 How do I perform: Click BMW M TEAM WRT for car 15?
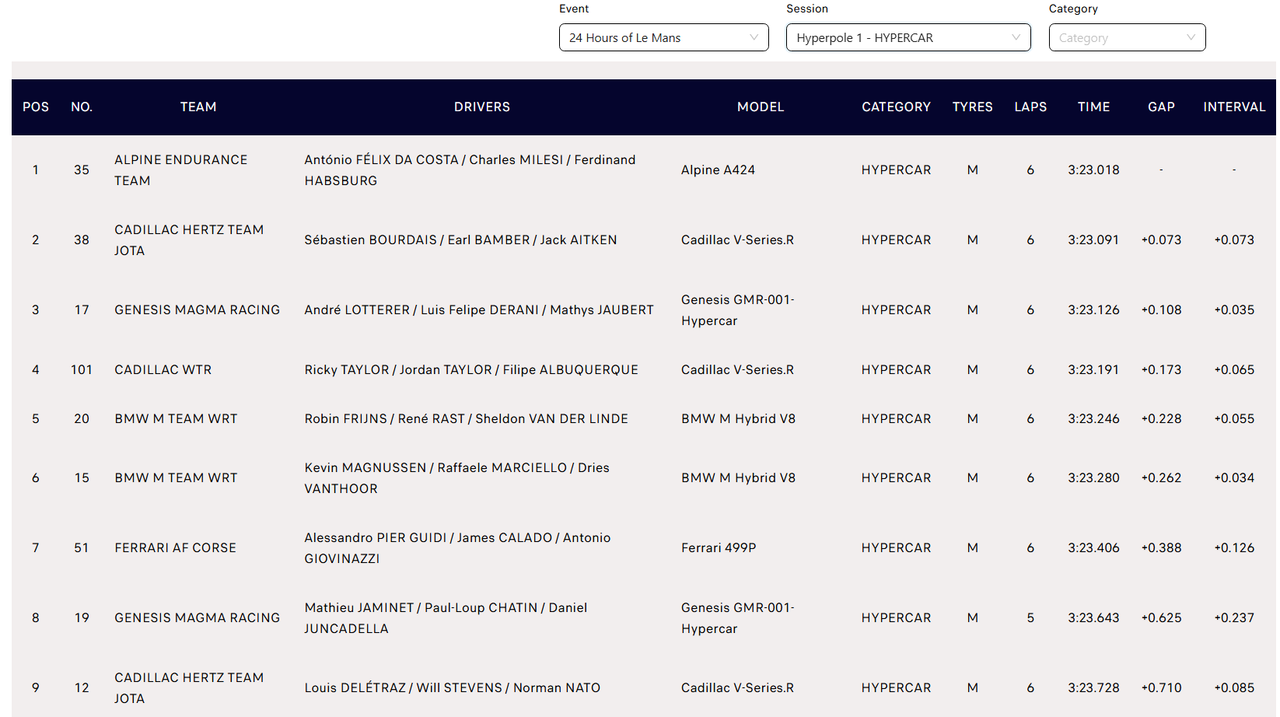(x=176, y=478)
